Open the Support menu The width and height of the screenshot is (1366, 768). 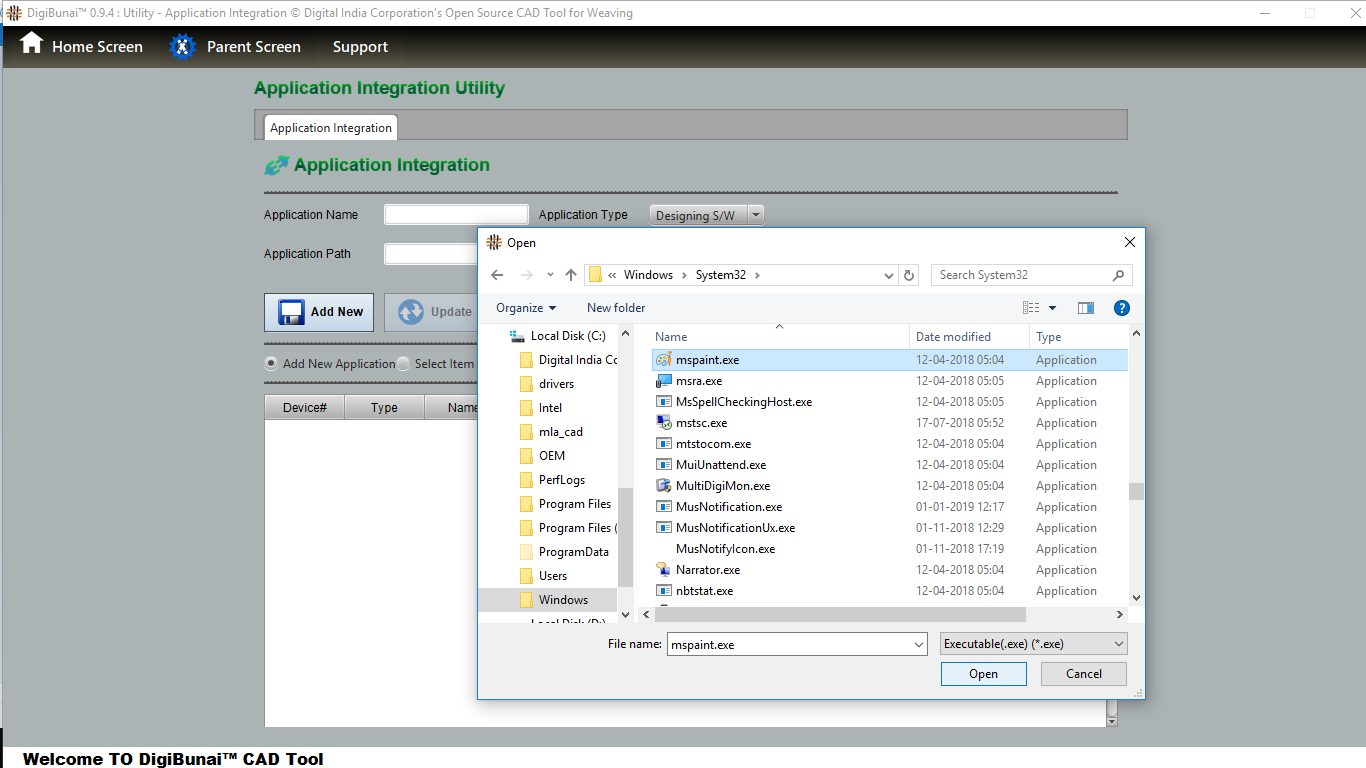coord(360,47)
